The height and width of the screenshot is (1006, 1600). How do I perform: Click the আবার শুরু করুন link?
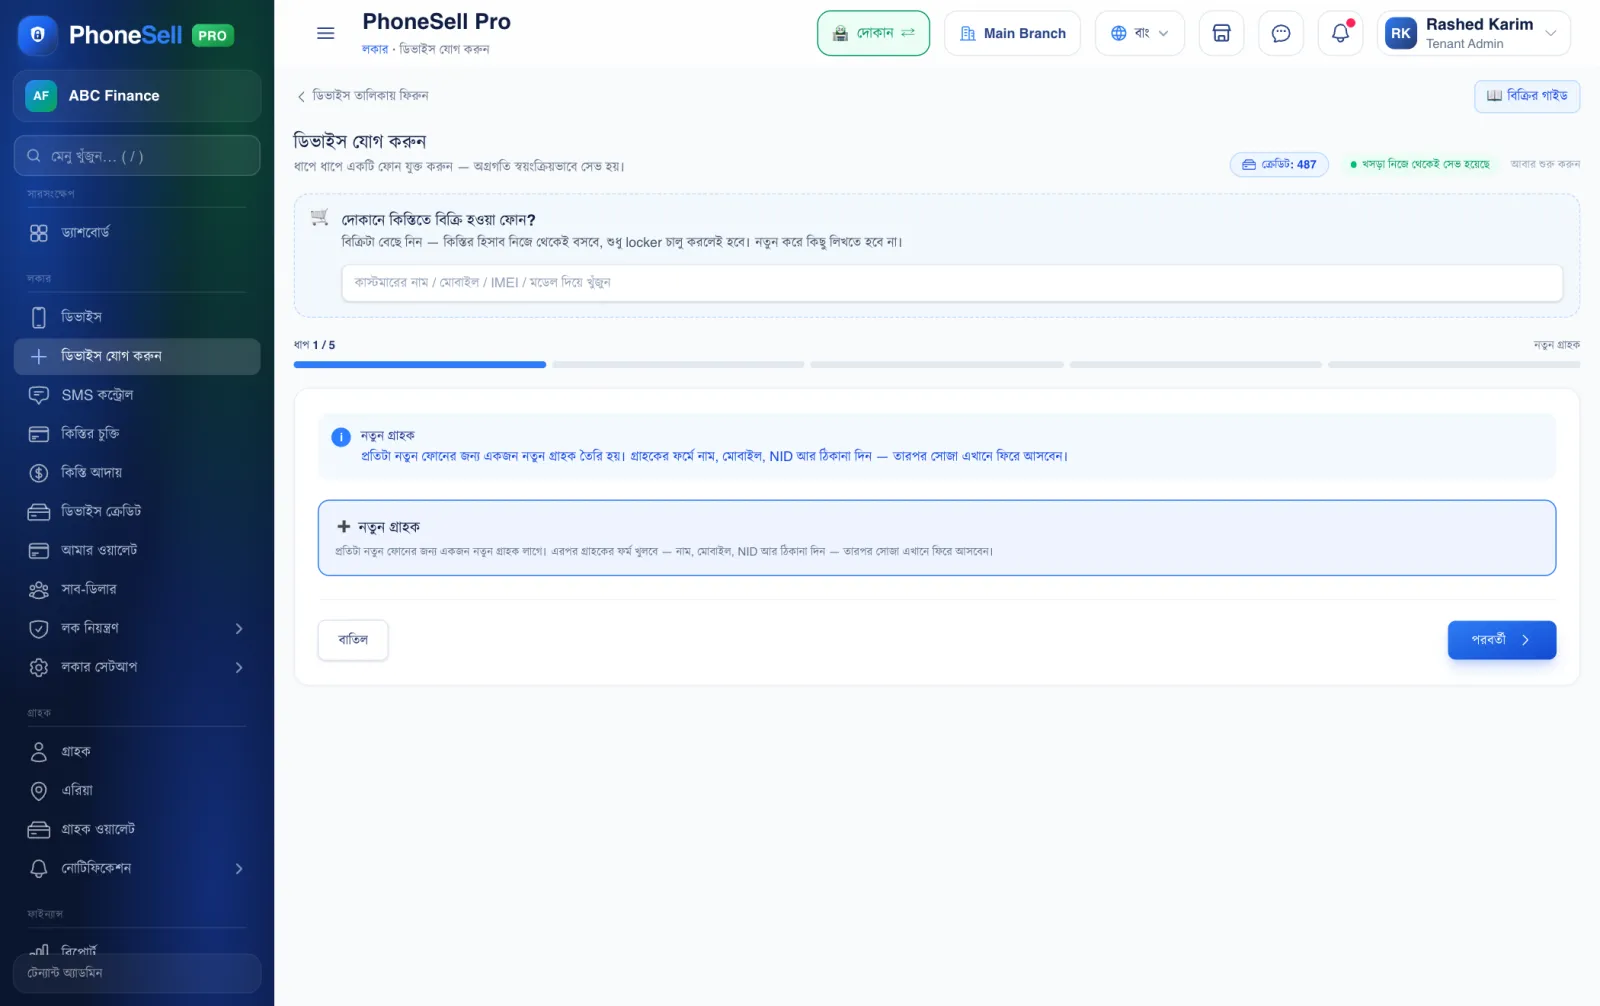tap(1545, 164)
